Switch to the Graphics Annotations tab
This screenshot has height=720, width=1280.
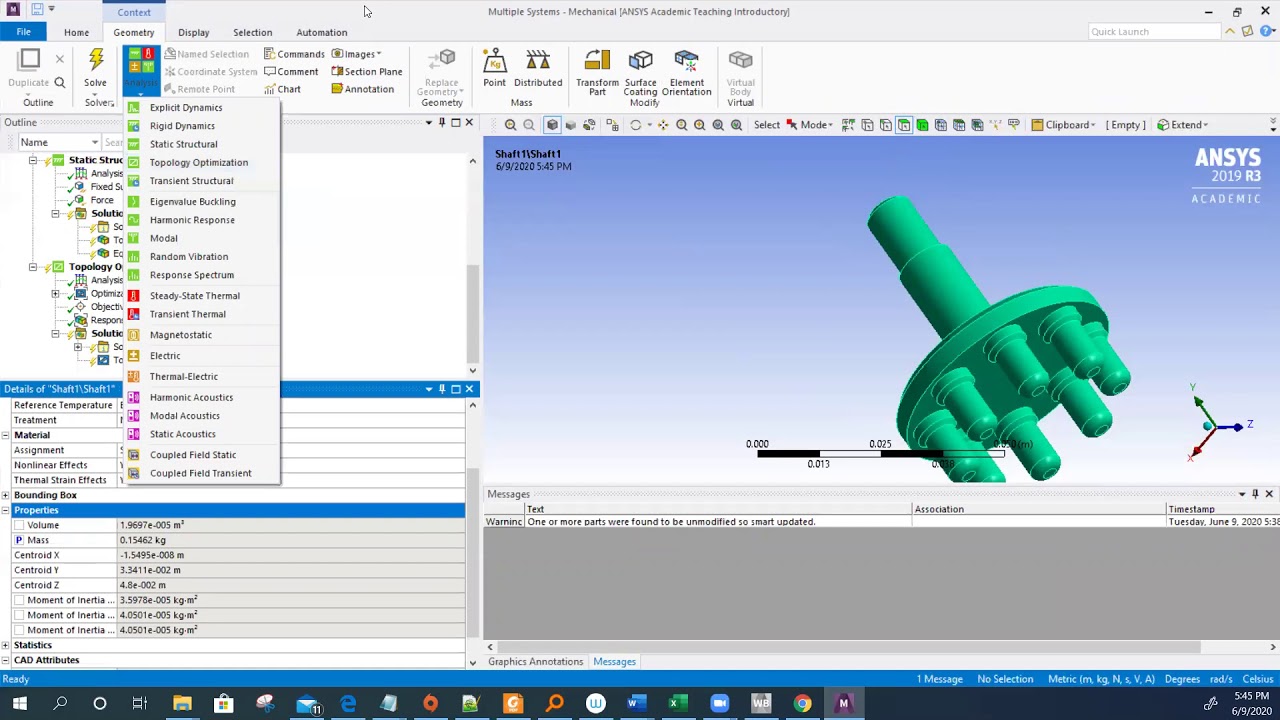[x=535, y=662]
